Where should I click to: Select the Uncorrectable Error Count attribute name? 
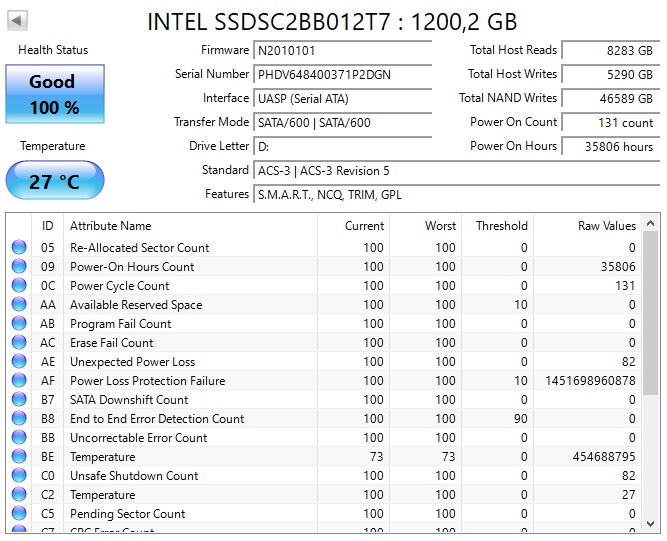(x=138, y=438)
